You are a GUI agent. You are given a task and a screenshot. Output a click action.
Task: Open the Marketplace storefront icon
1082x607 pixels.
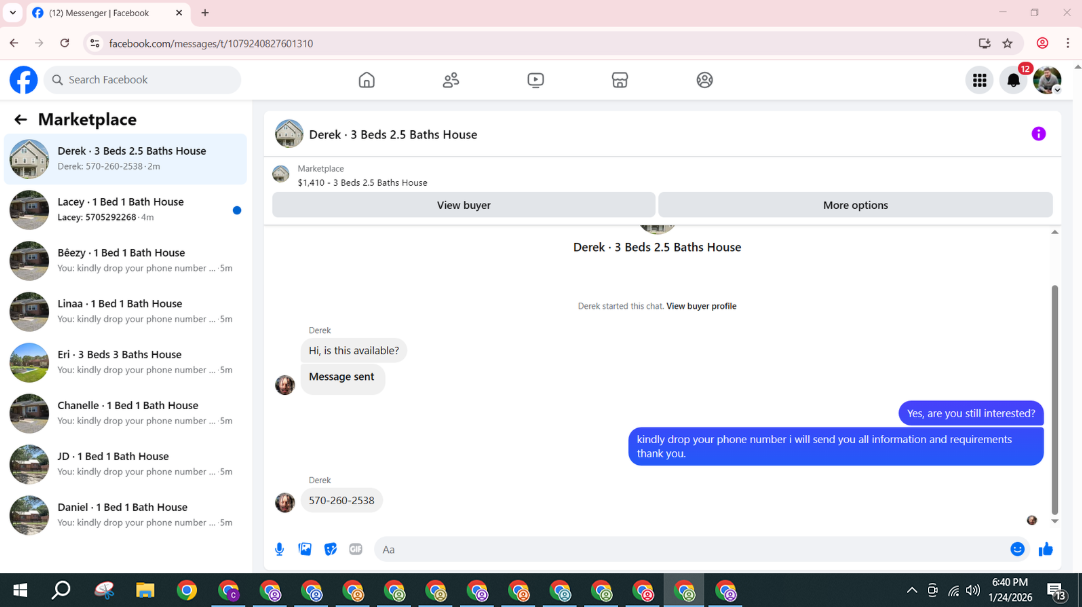point(620,80)
